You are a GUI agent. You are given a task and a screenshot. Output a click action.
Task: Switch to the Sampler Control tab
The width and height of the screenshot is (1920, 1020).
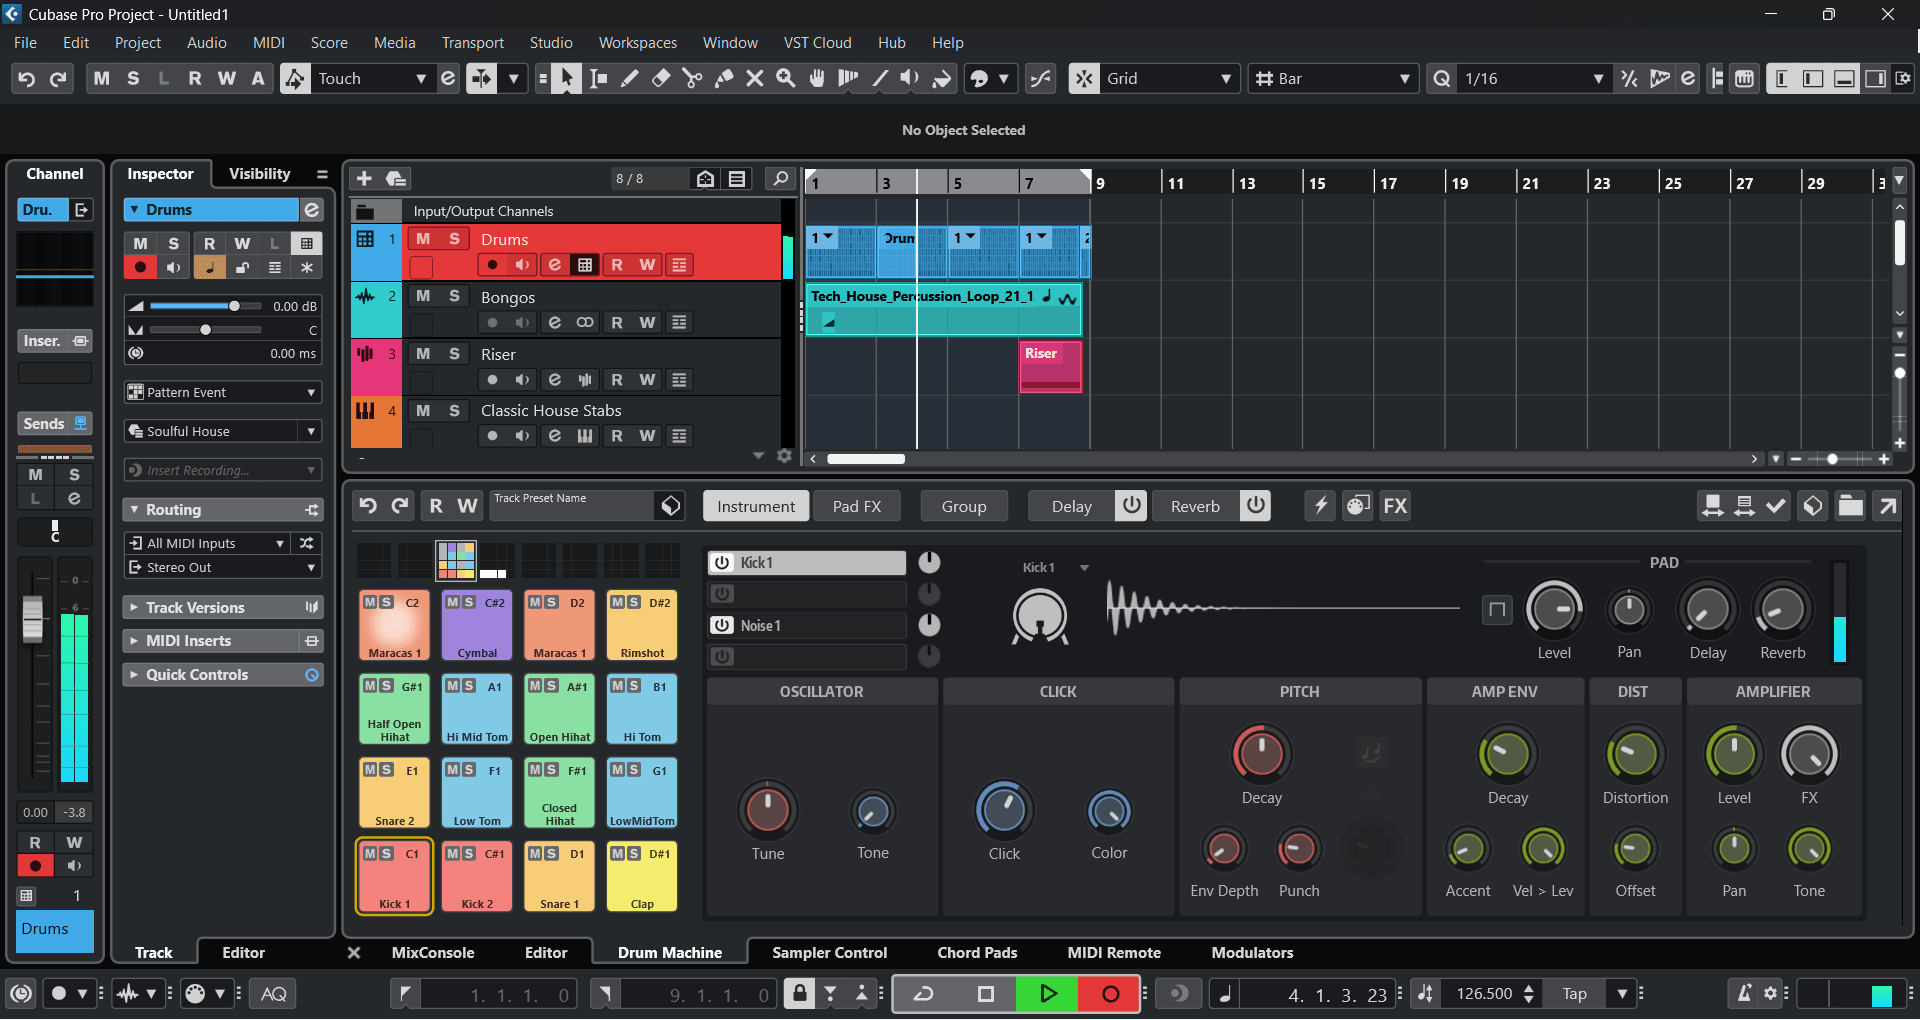[x=829, y=953]
